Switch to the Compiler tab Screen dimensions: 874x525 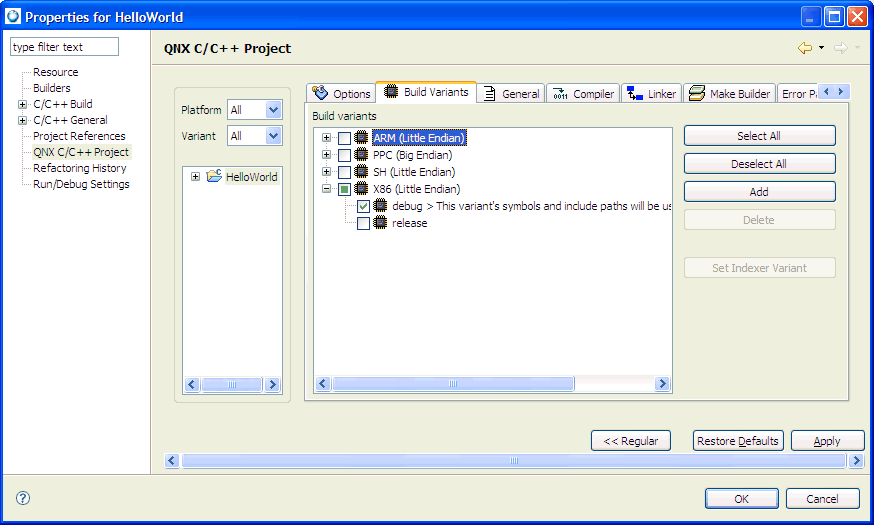(583, 93)
